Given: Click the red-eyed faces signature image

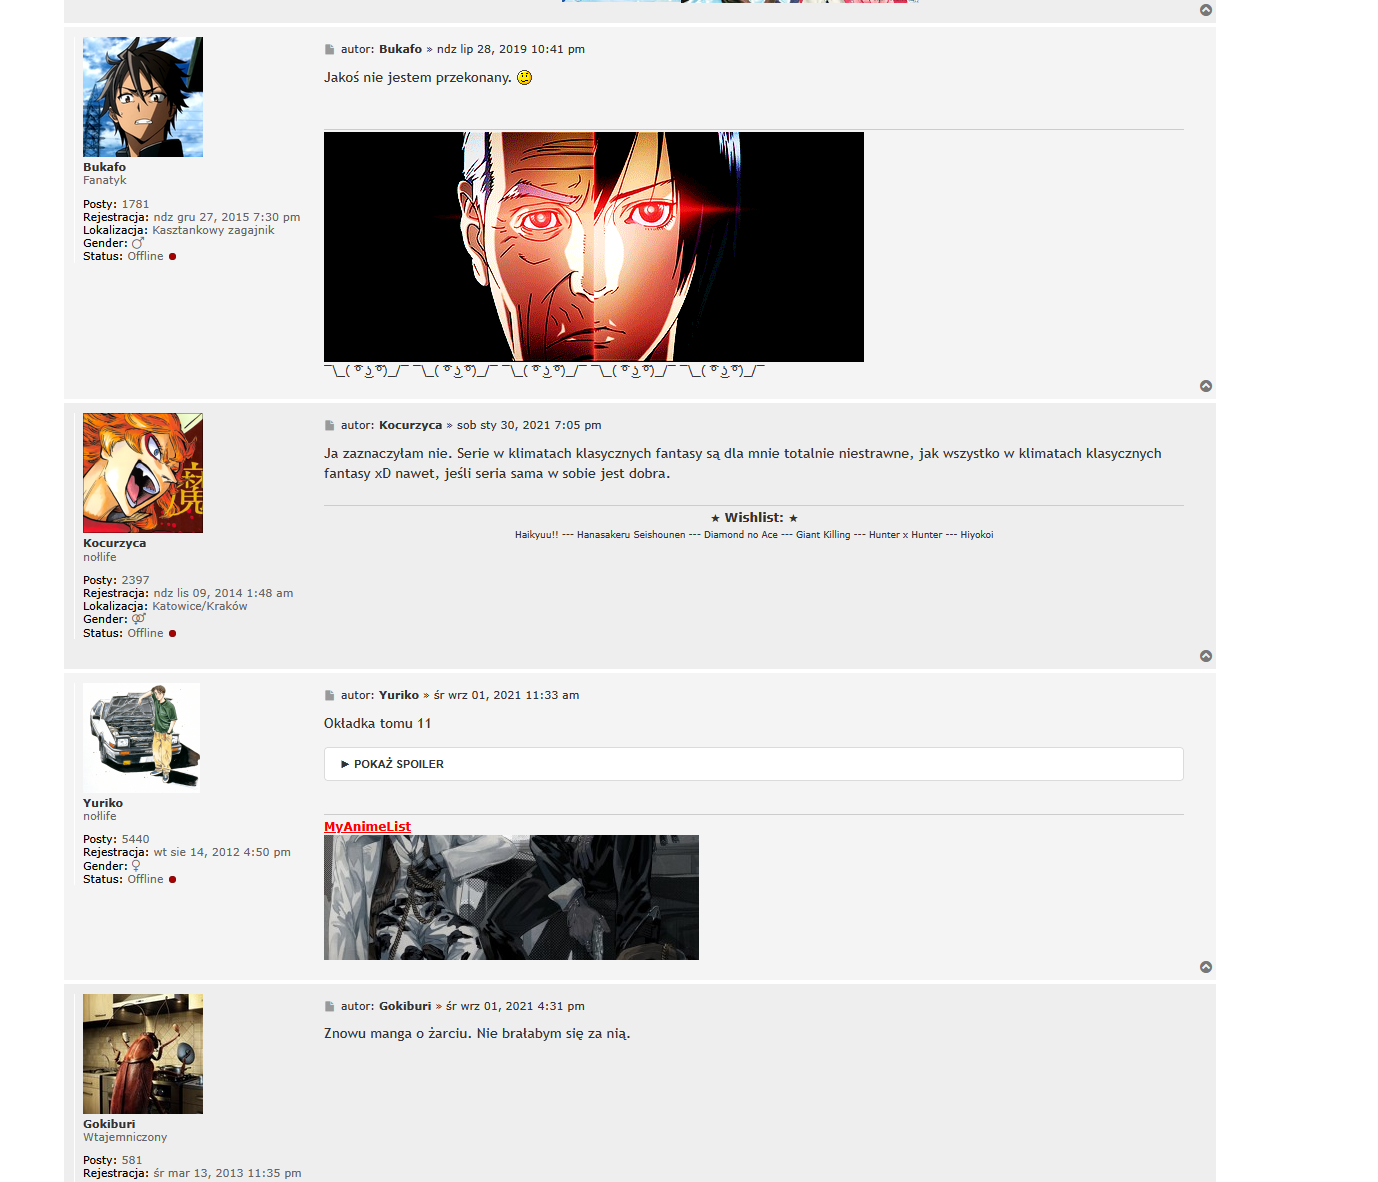Looking at the screenshot, I should pyautogui.click(x=593, y=247).
